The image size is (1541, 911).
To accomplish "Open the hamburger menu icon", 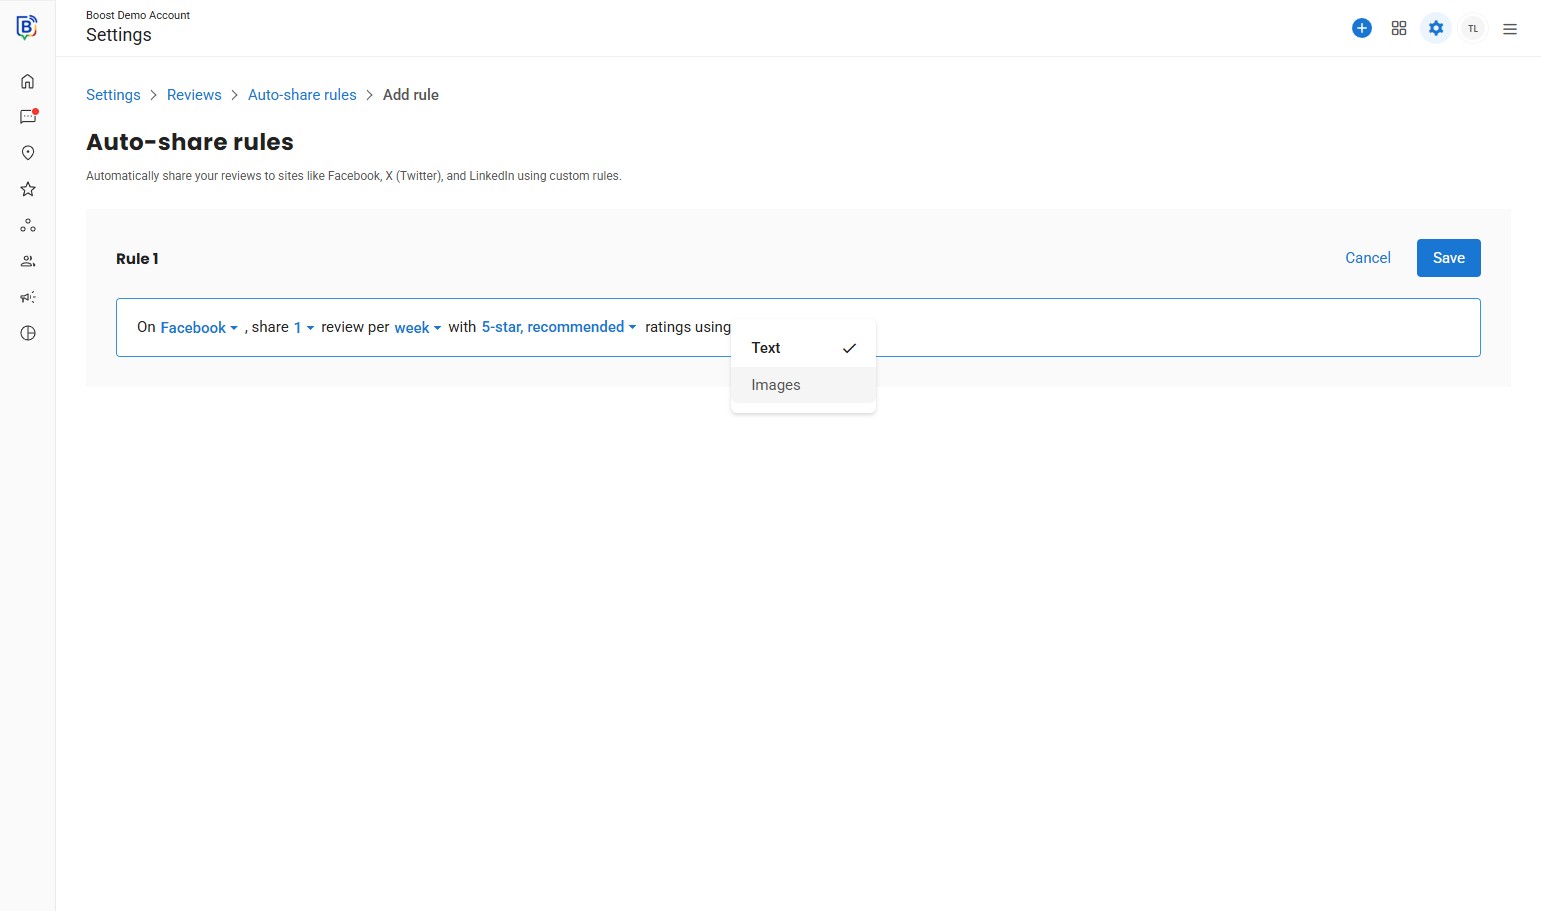I will click(1509, 29).
